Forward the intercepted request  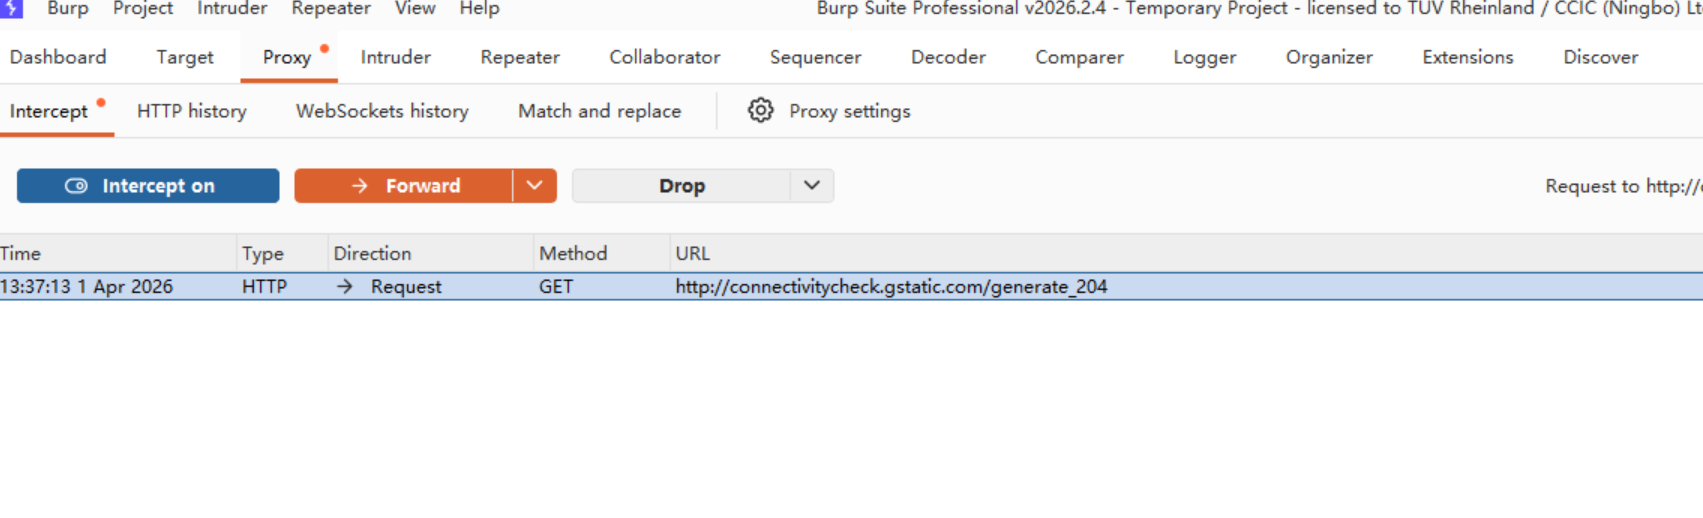point(403,186)
